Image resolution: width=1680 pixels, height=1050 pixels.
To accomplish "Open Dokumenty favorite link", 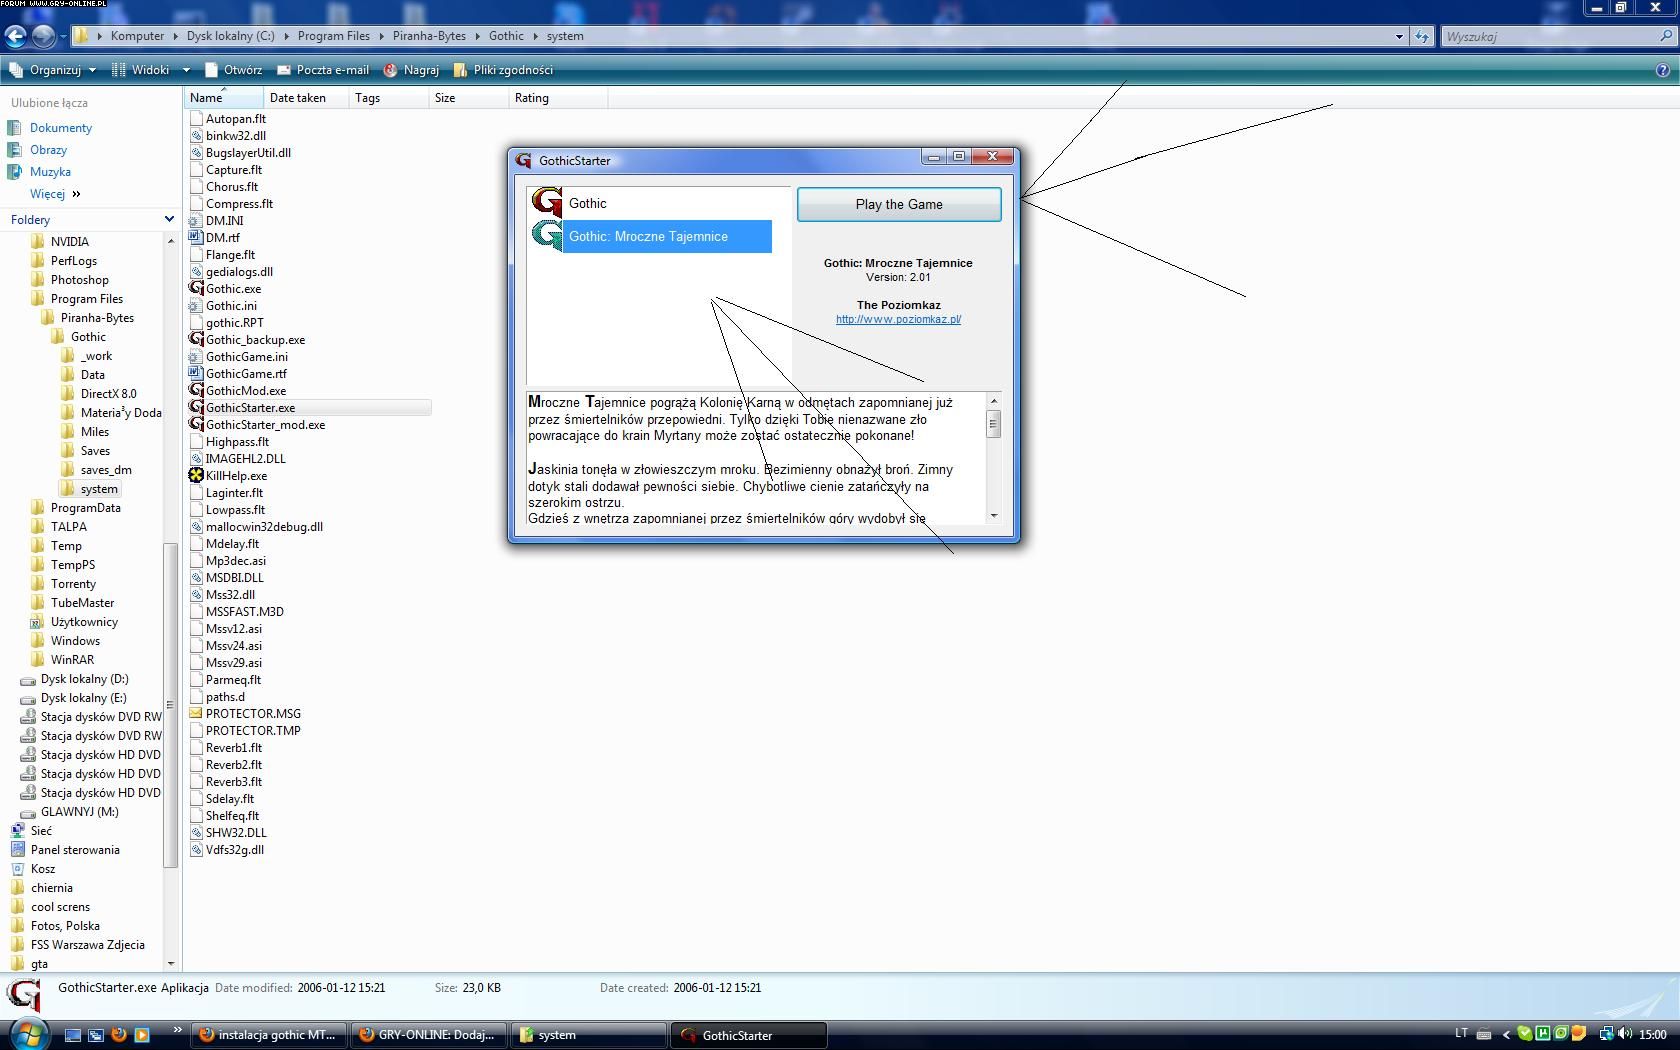I will pyautogui.click(x=61, y=128).
